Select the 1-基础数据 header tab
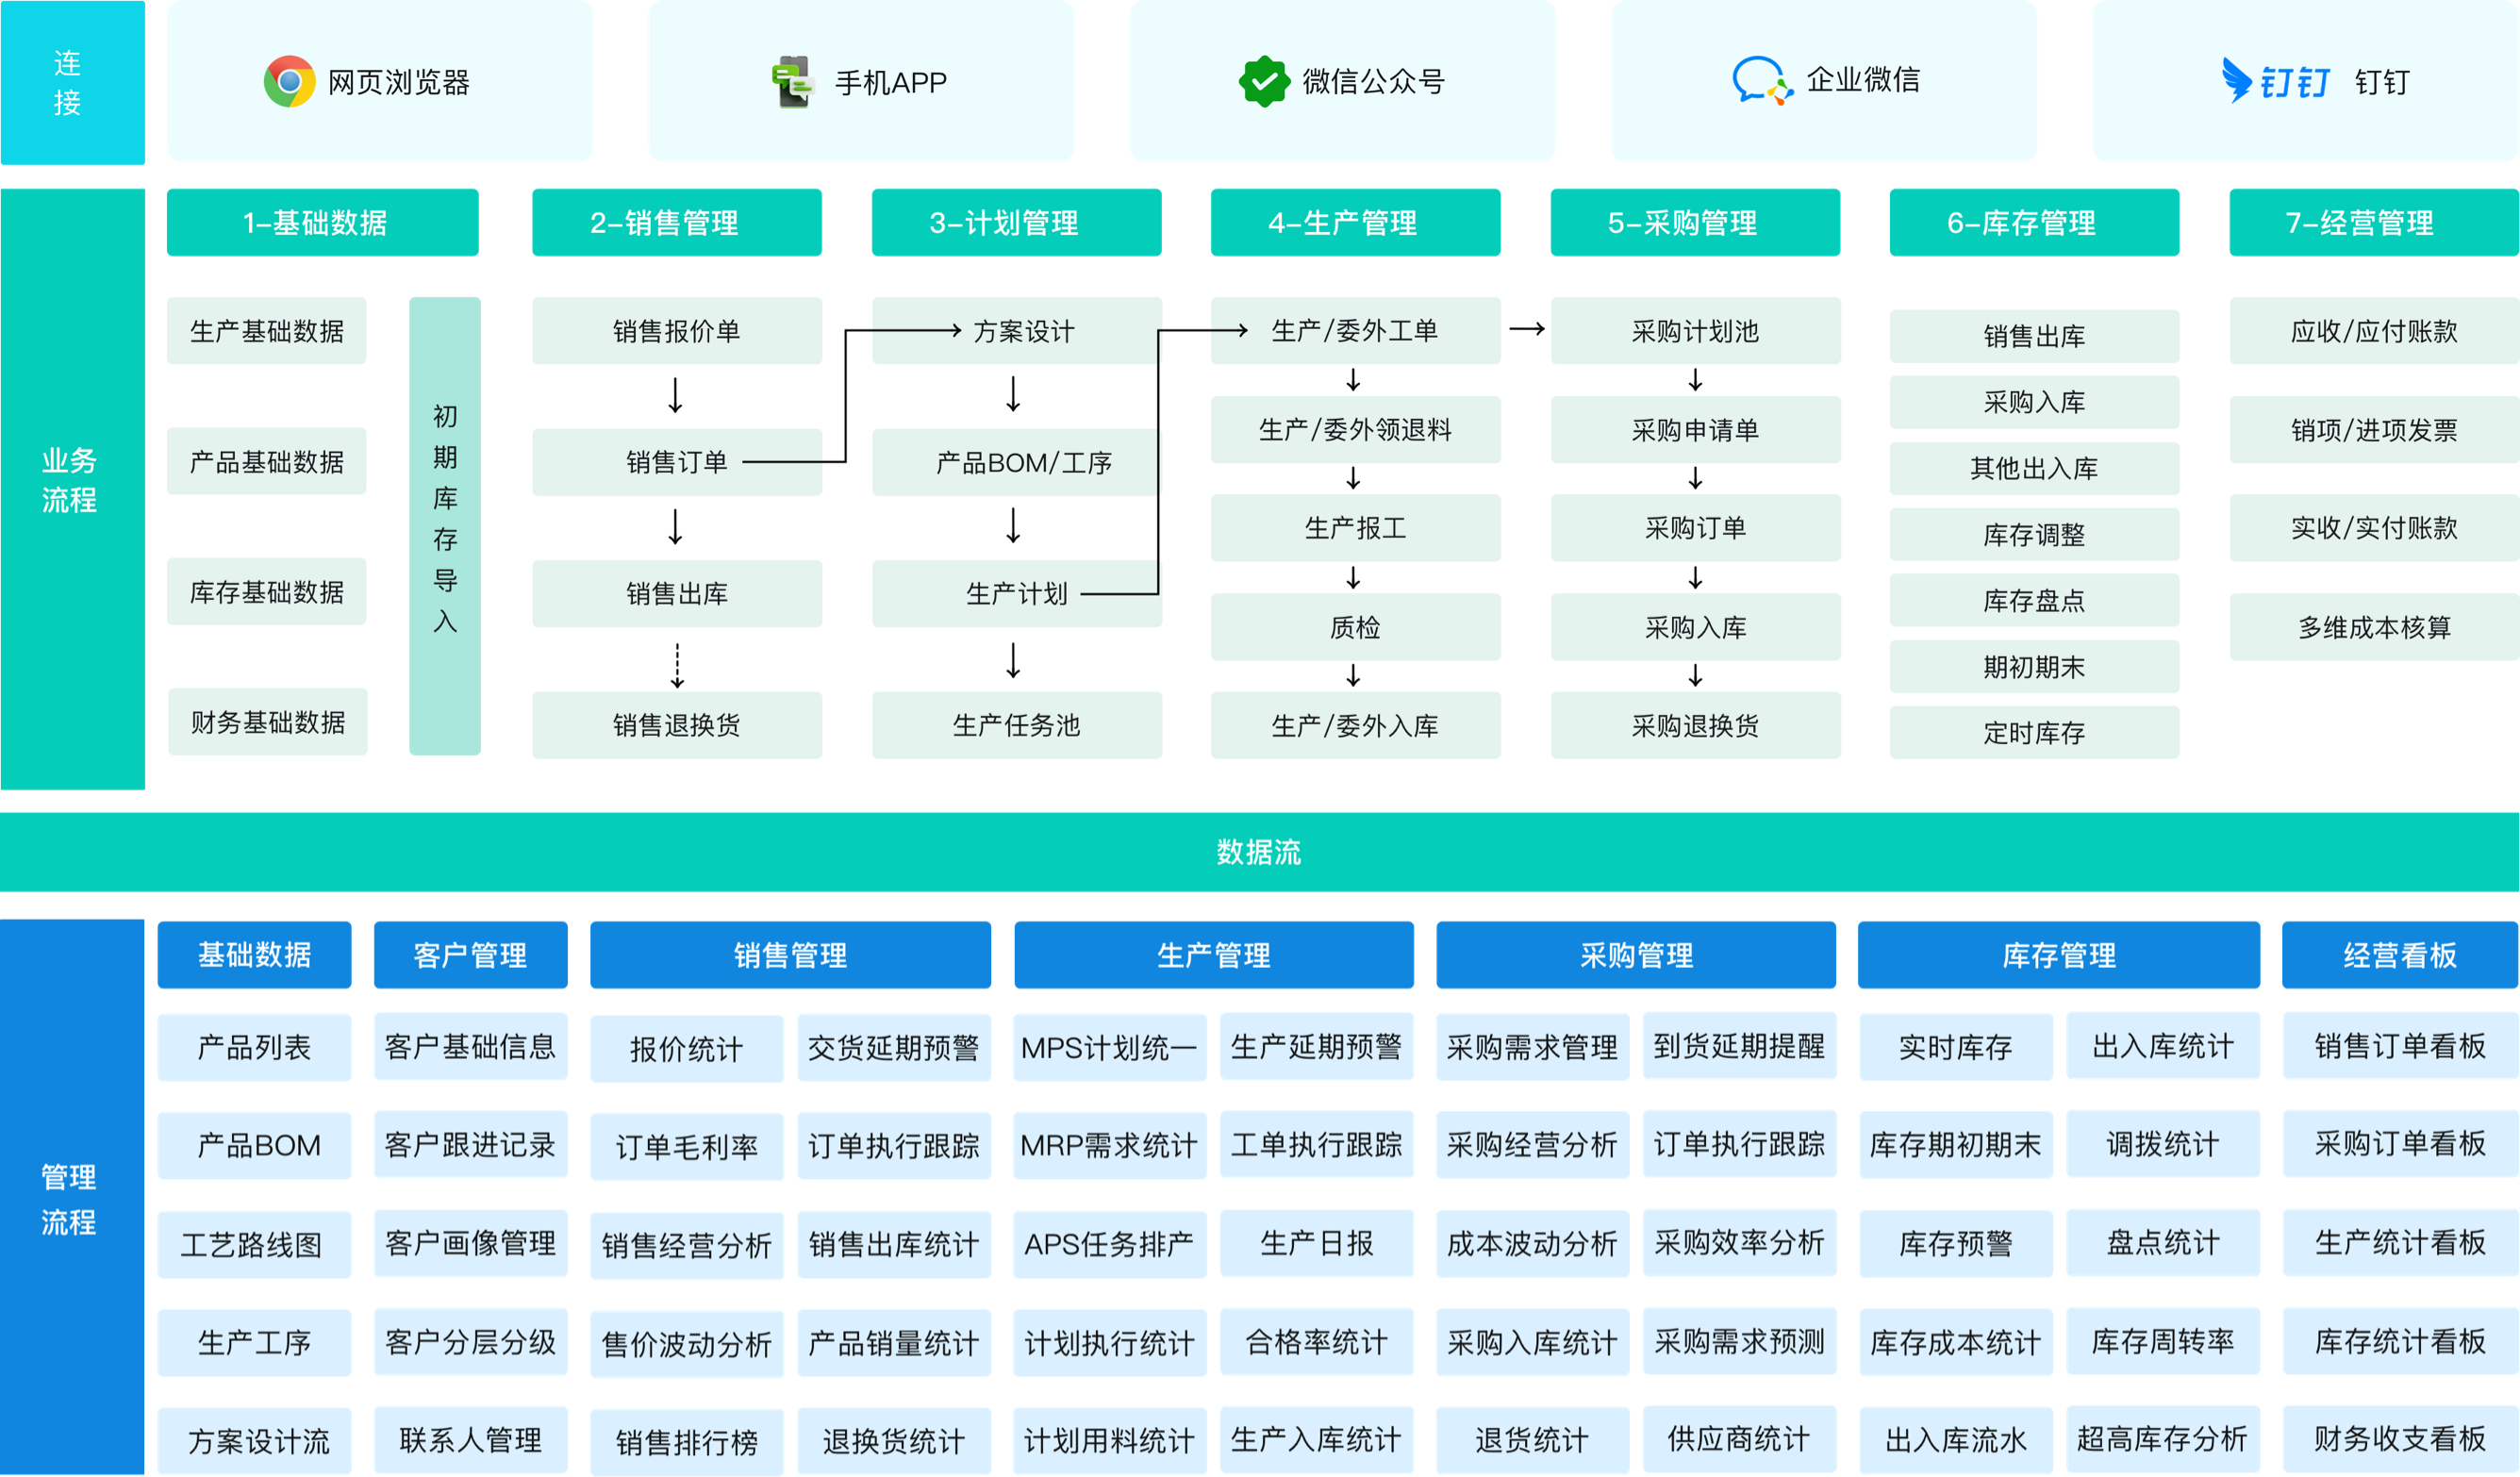2520x1477 pixels. [322, 222]
